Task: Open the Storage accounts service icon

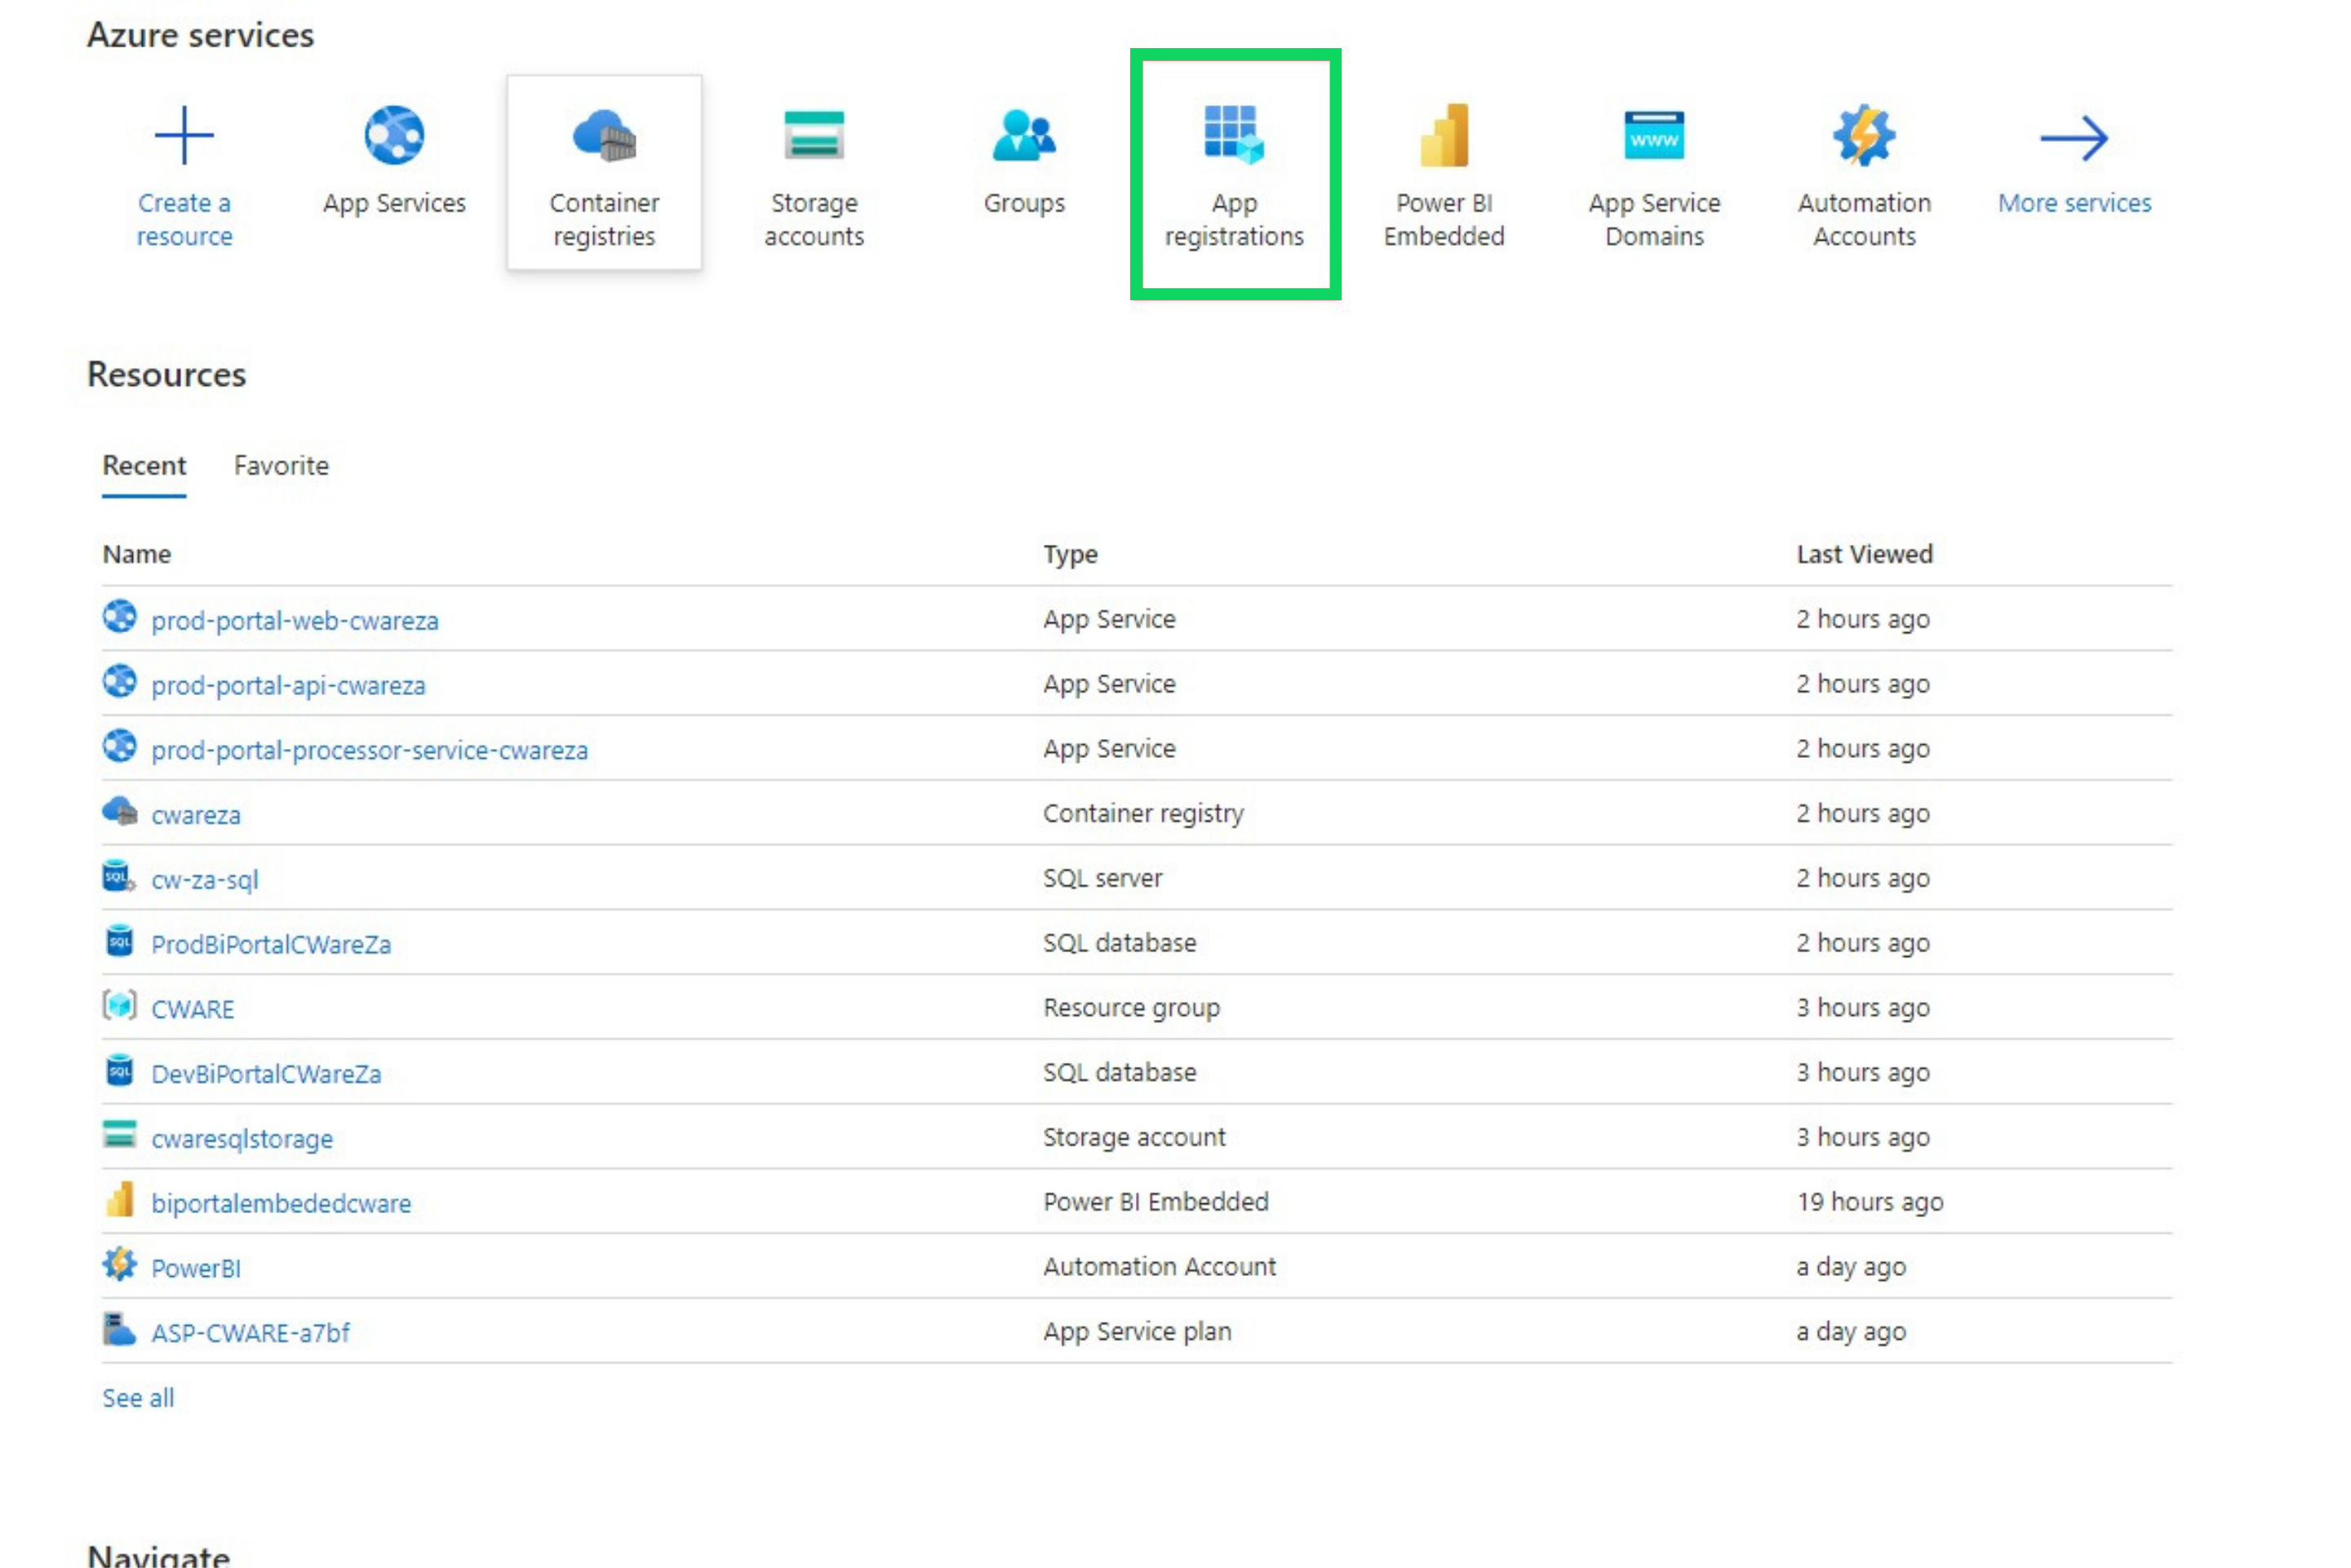Action: (814, 135)
